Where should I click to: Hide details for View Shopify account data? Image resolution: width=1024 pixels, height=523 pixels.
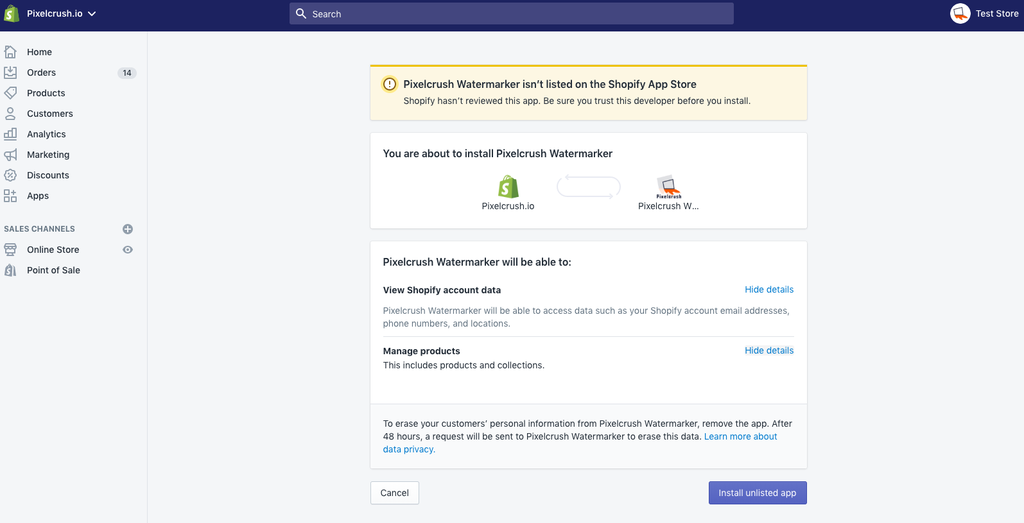[x=769, y=290]
